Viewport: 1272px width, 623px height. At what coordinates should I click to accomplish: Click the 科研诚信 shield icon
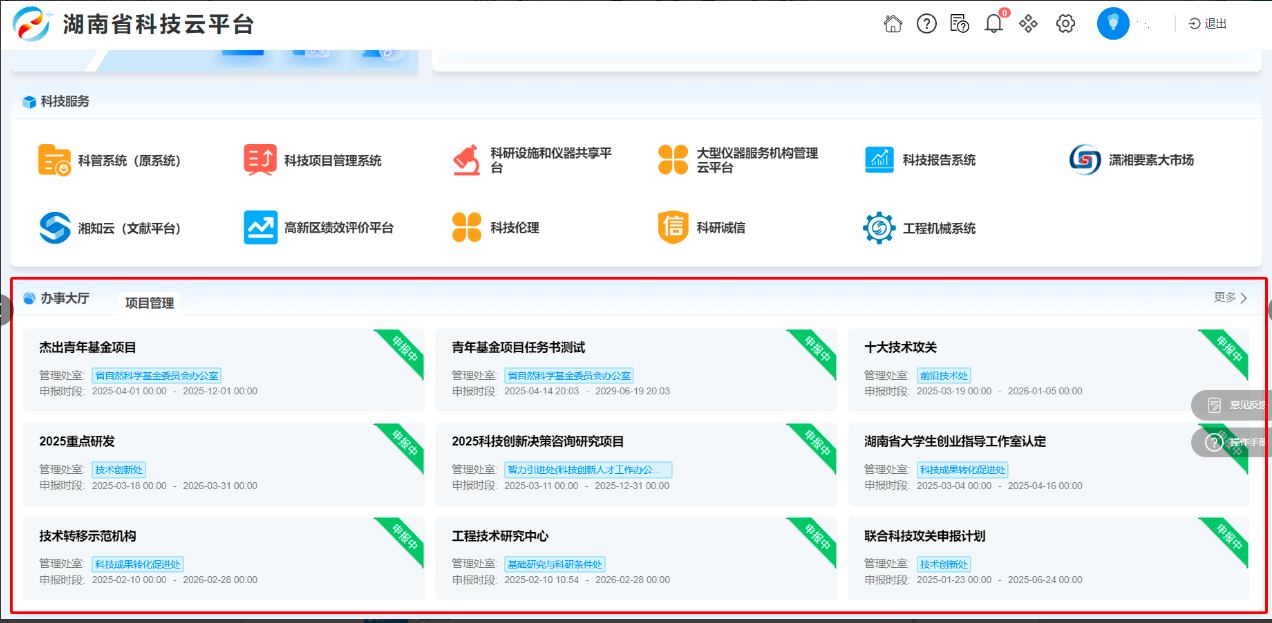click(673, 228)
